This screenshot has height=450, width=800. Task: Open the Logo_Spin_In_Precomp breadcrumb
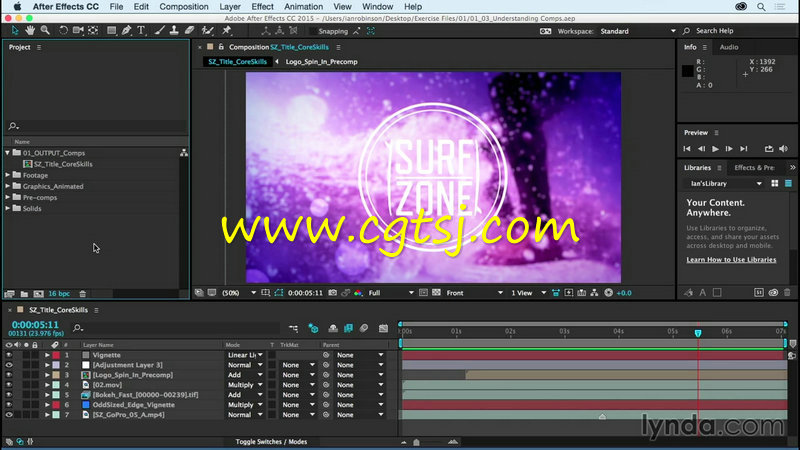(x=321, y=62)
